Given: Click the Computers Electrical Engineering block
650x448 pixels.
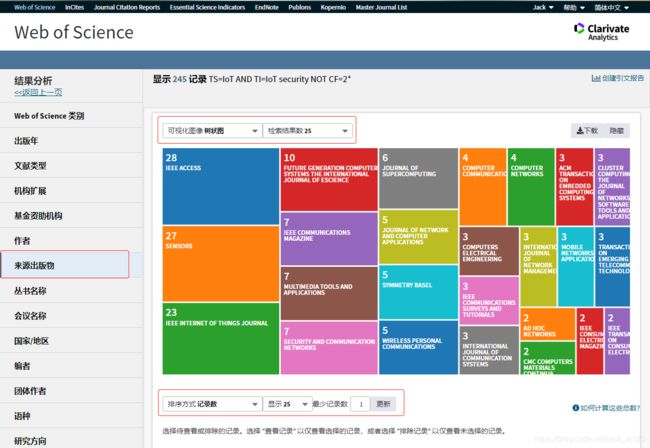Looking at the screenshot, I should (489, 251).
